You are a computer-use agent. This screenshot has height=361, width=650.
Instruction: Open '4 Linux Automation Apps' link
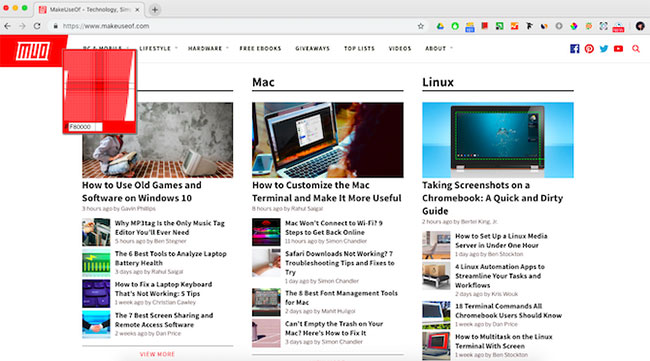pos(500,276)
